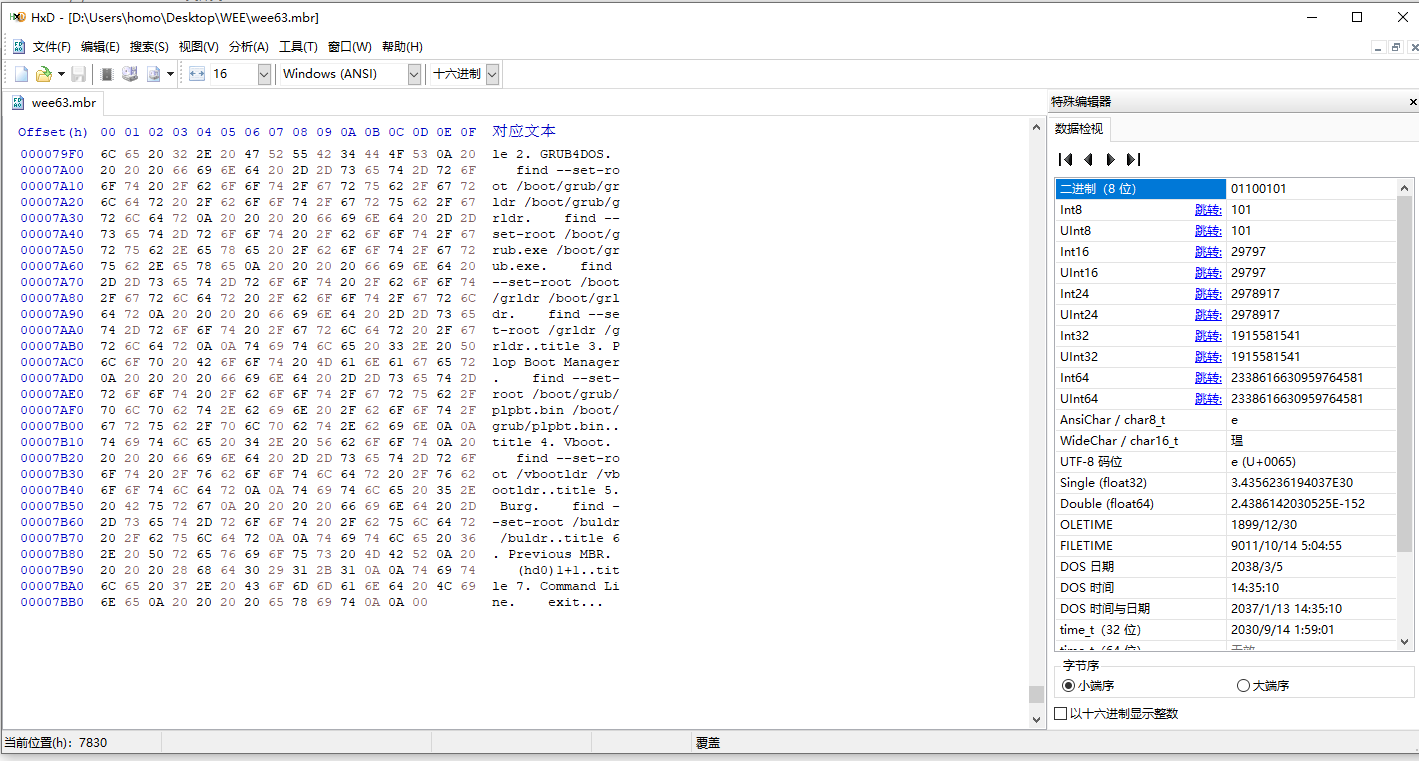Open the 编辑(E) menu

pyautogui.click(x=100, y=47)
